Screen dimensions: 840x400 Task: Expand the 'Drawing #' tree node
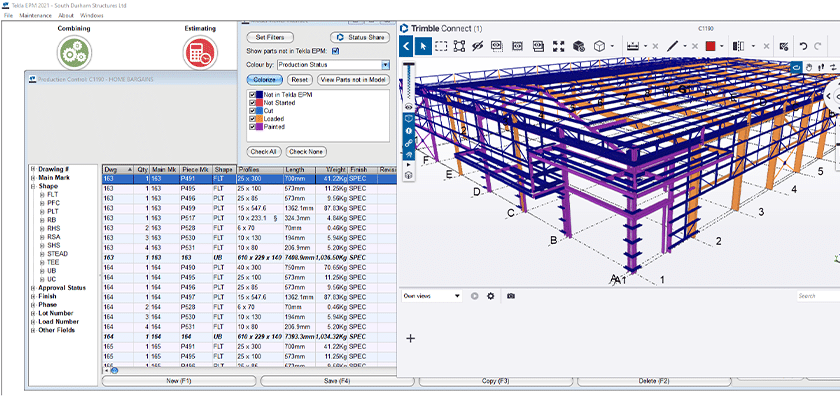pos(33,169)
